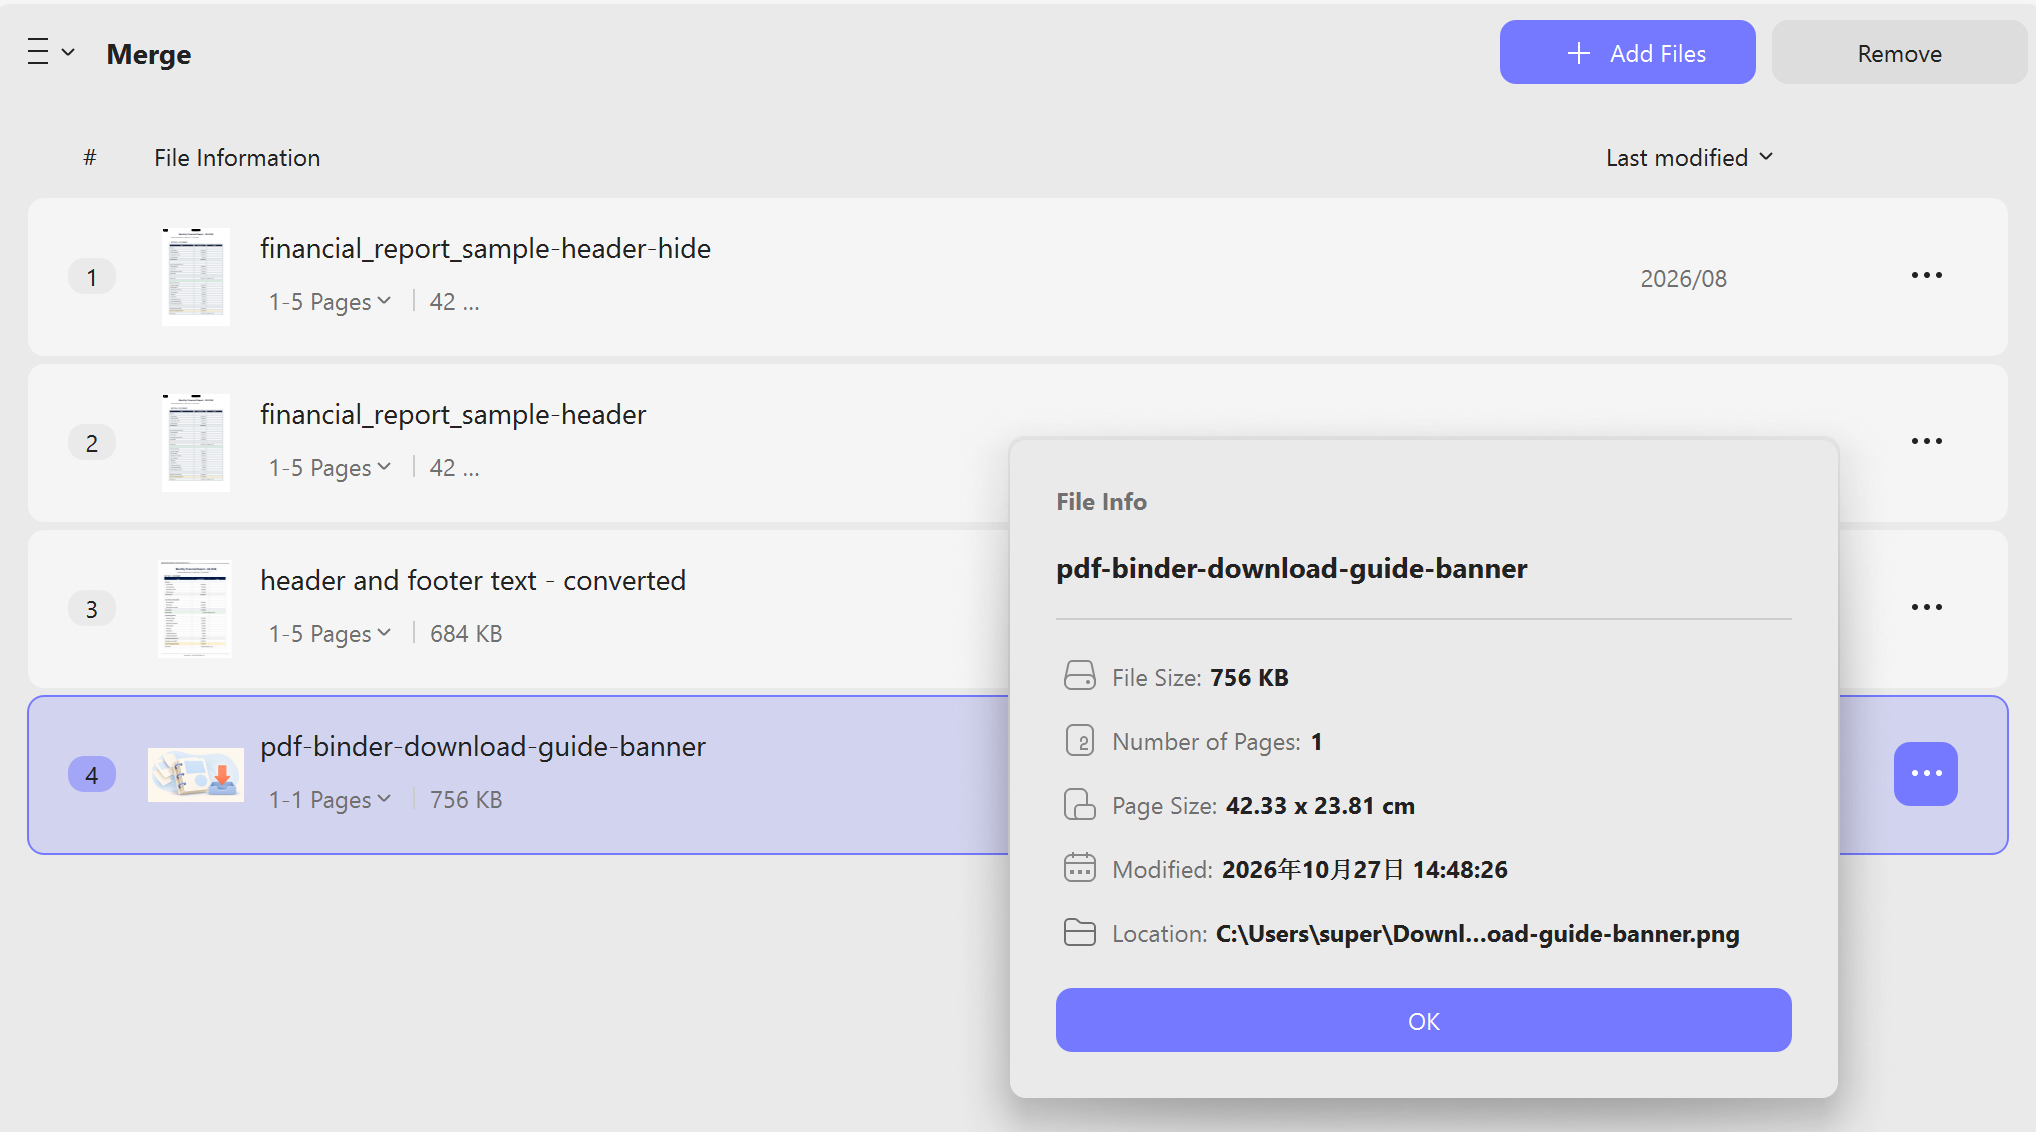
Task: Click the File Size disk icon
Action: (1079, 677)
